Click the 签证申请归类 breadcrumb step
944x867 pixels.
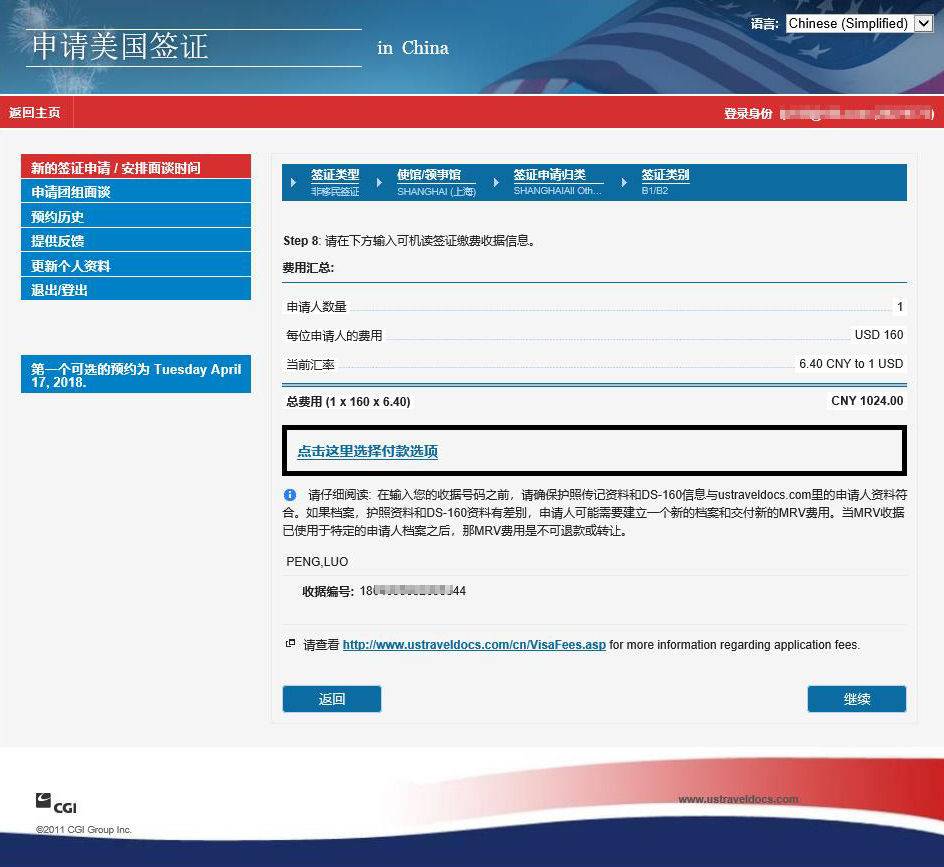[549, 175]
